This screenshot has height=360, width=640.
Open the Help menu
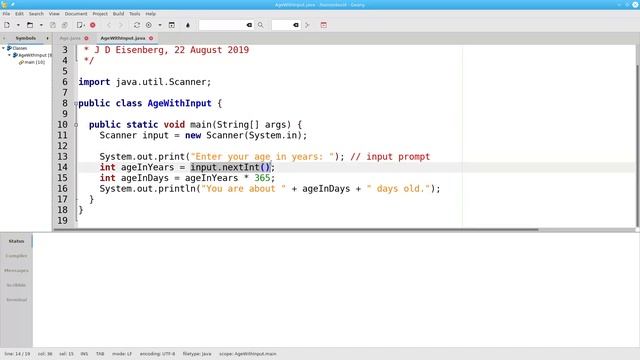click(151, 13)
